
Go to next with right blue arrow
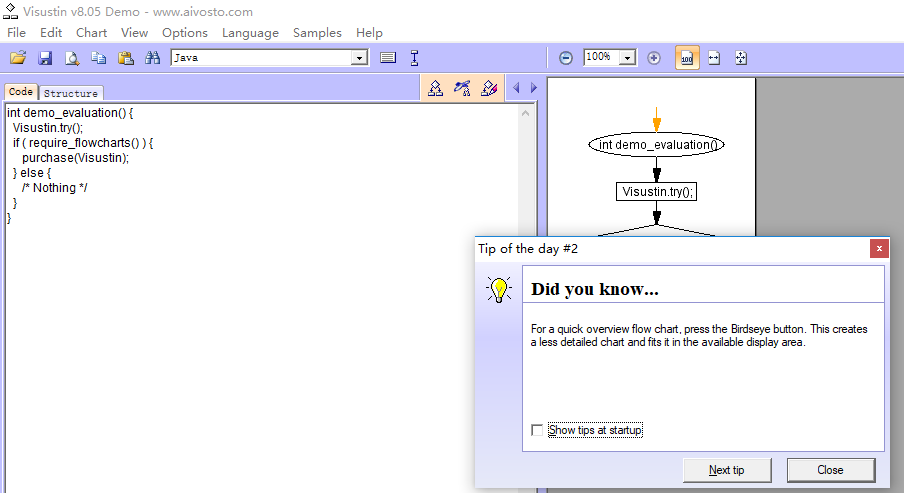pyautogui.click(x=534, y=88)
